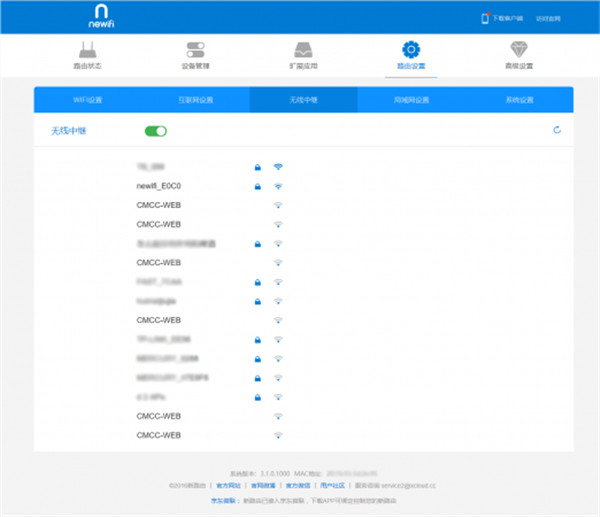
Task: Click the lock icon beside newifi_E0C0
Action: (257, 186)
